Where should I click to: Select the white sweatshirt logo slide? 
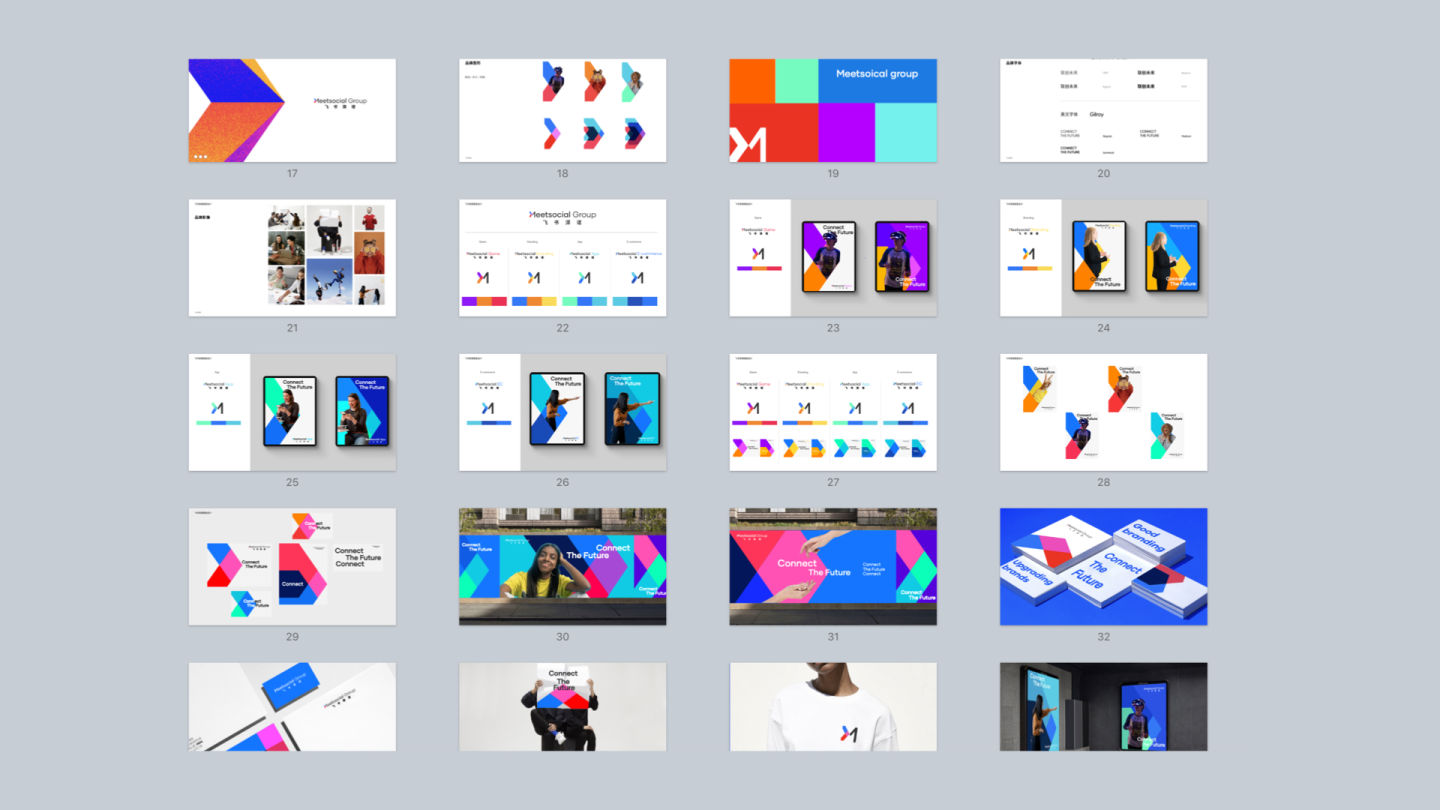pos(833,706)
